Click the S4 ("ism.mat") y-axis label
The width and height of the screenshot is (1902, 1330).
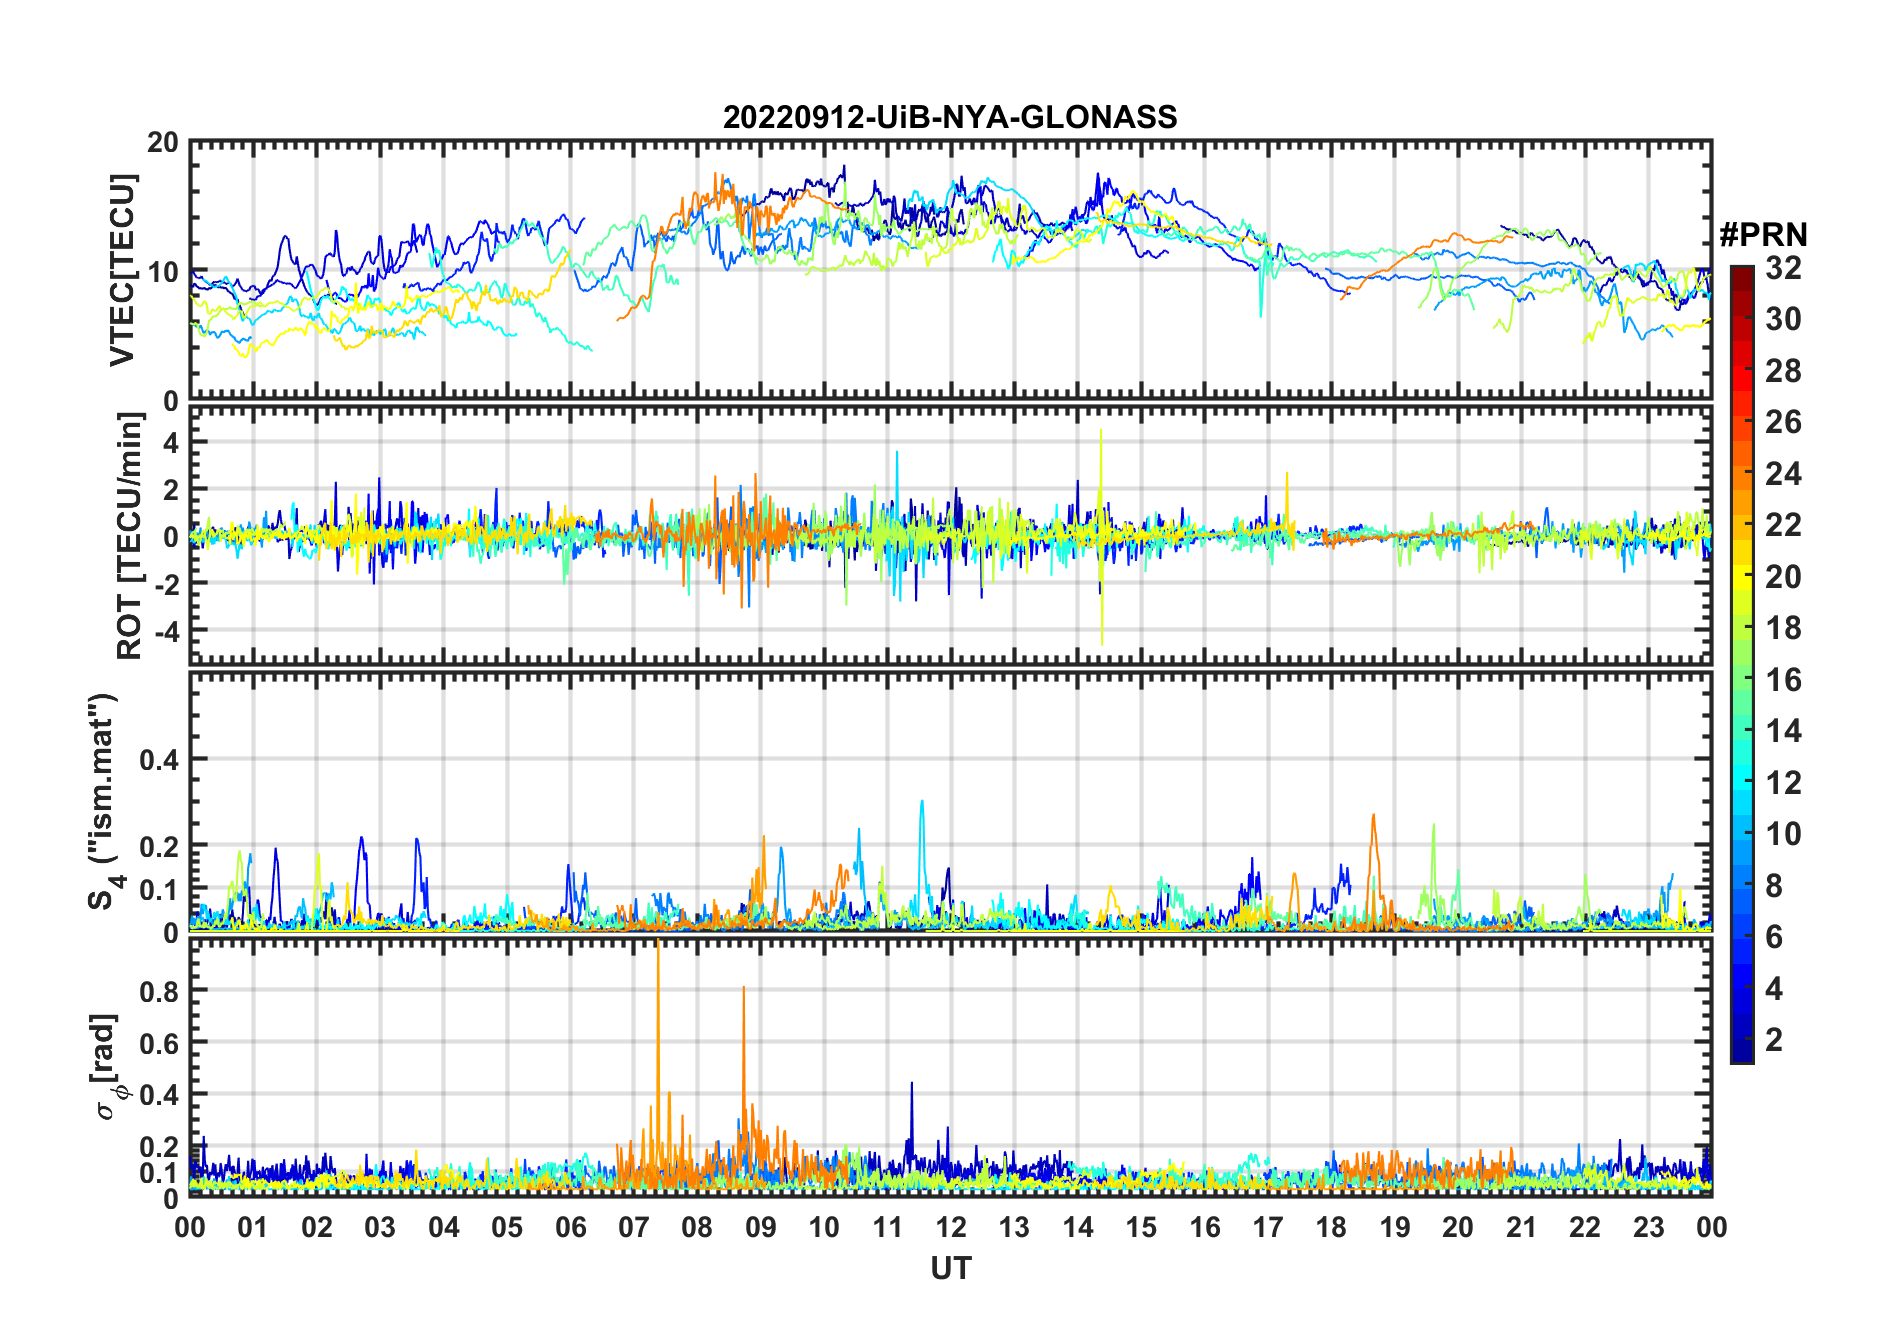(104, 800)
